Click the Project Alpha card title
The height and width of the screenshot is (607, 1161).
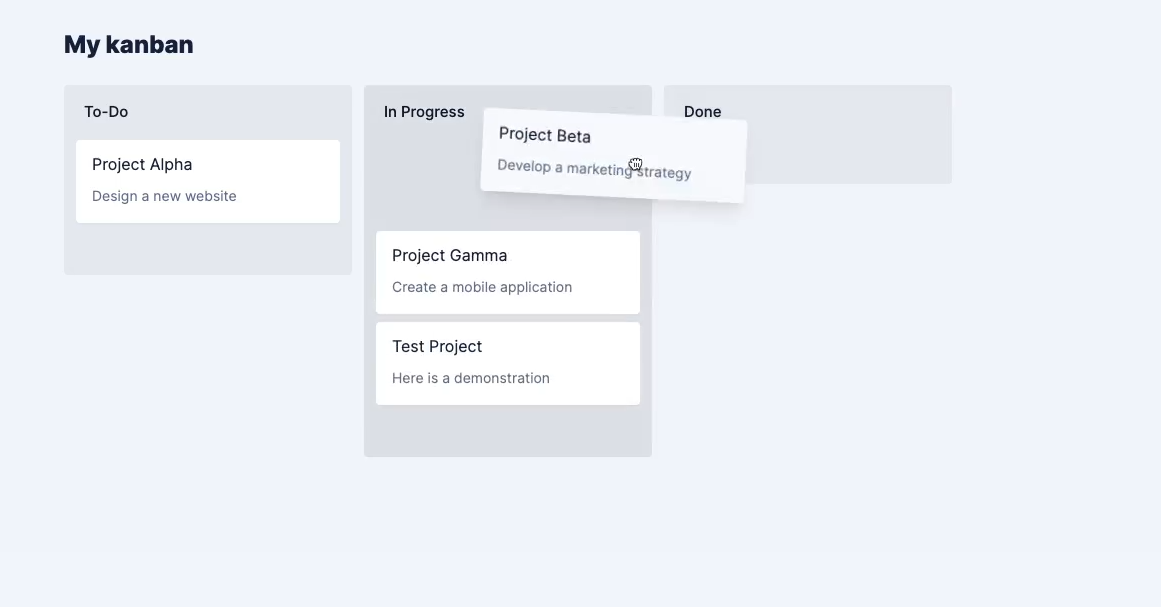click(x=142, y=164)
